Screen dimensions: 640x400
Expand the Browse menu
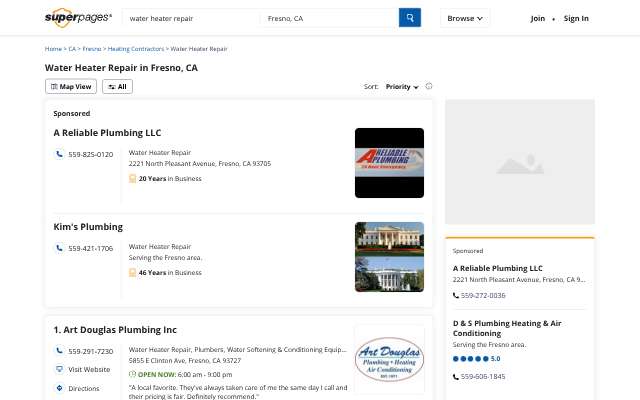tap(465, 18)
